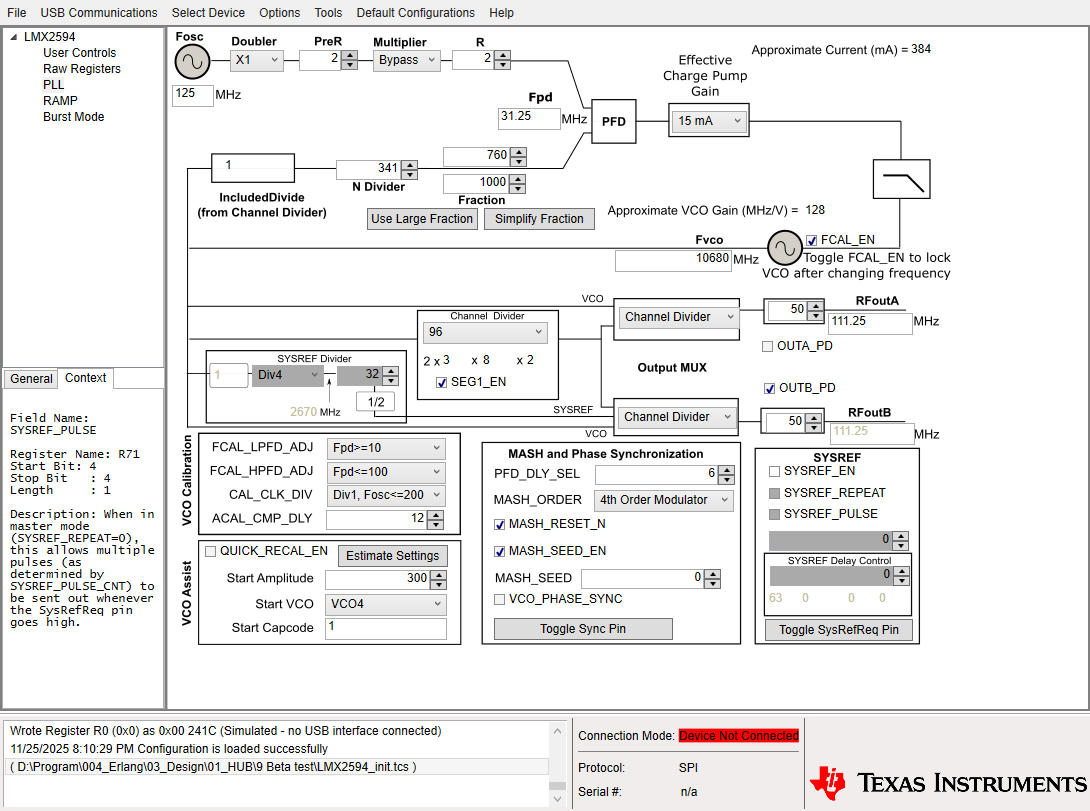Decrease Start Amplitude value
1090x811 pixels.
(438, 584)
